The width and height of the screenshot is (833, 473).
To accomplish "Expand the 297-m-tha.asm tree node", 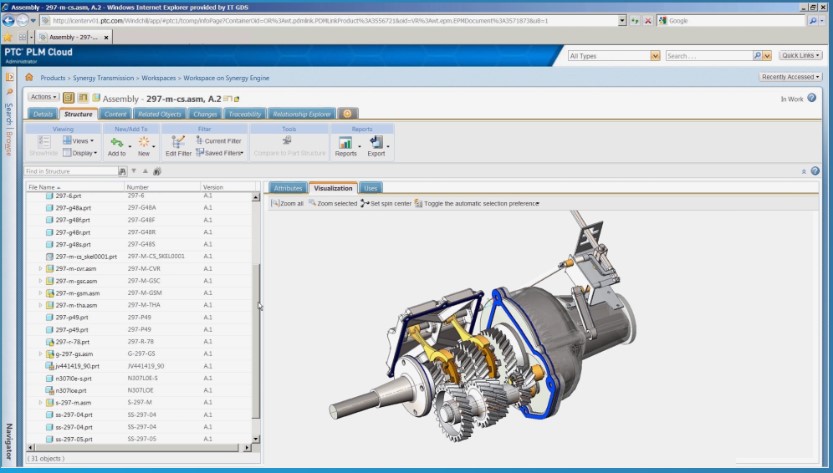I will (40, 305).
